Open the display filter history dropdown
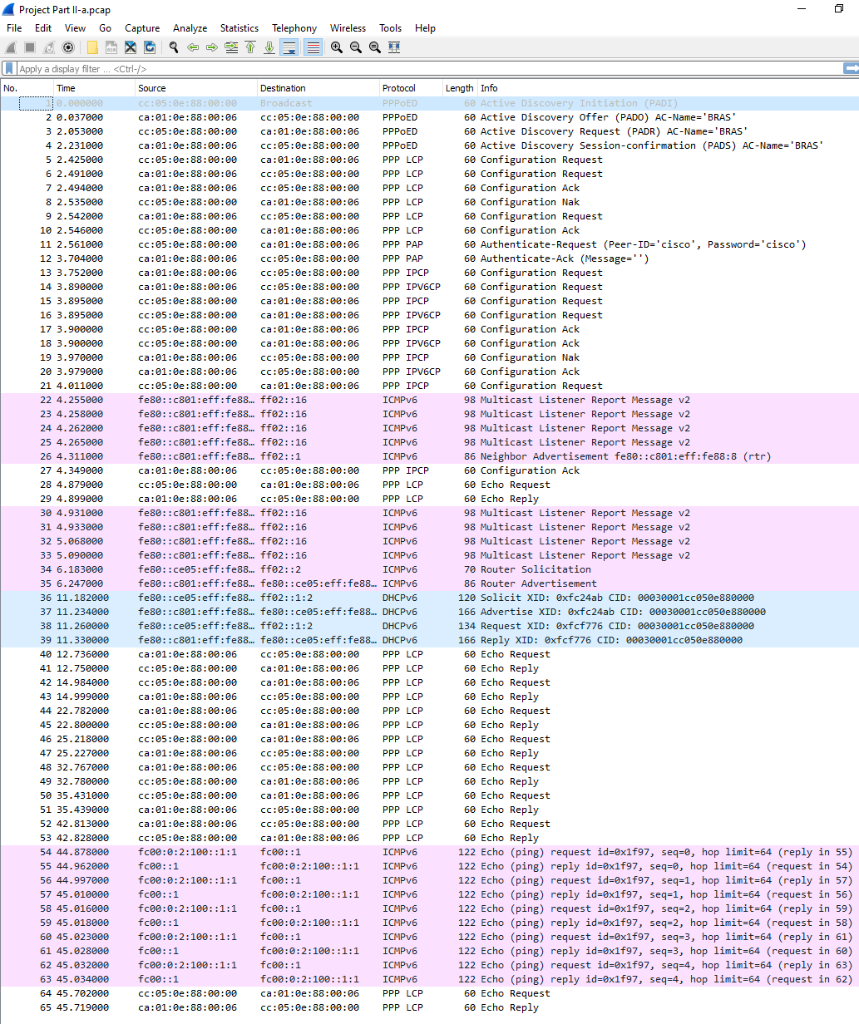 [838, 69]
